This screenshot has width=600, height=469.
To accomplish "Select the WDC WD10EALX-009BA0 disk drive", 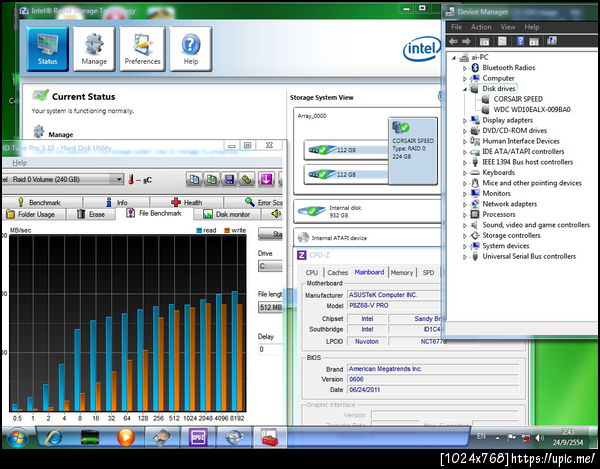I will 532,109.
